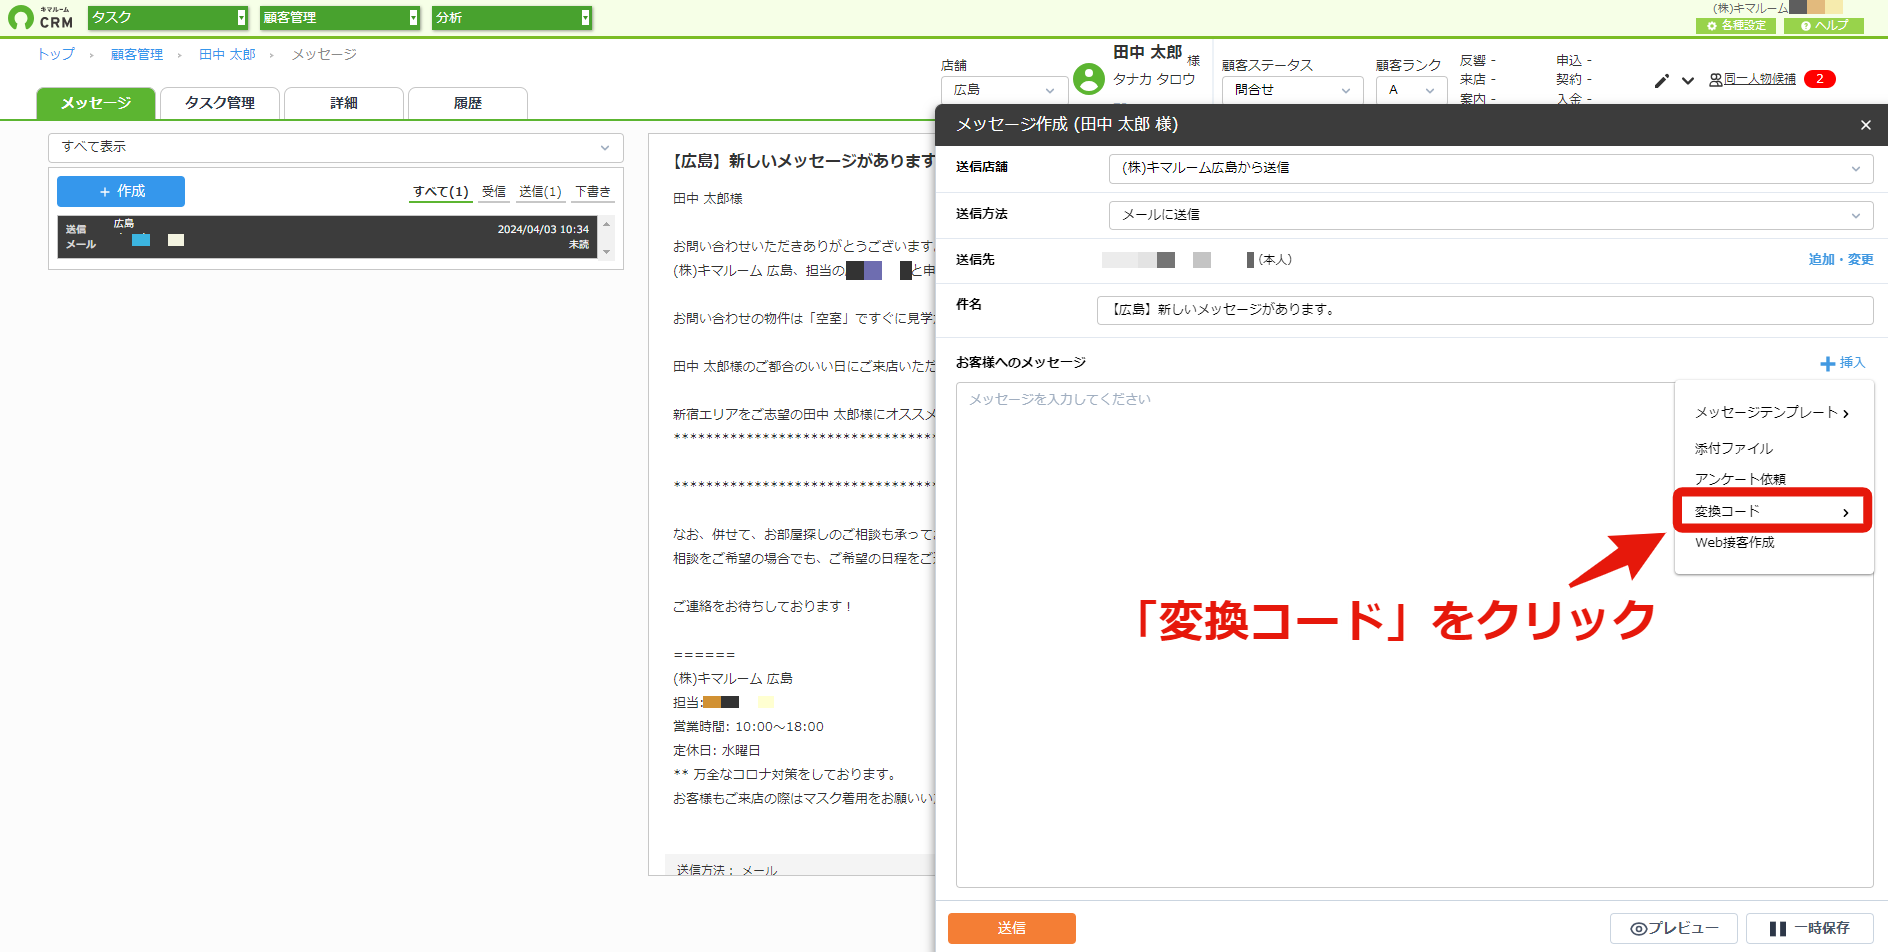Click the 件名 subject input field
The width and height of the screenshot is (1888, 952).
tap(1485, 310)
